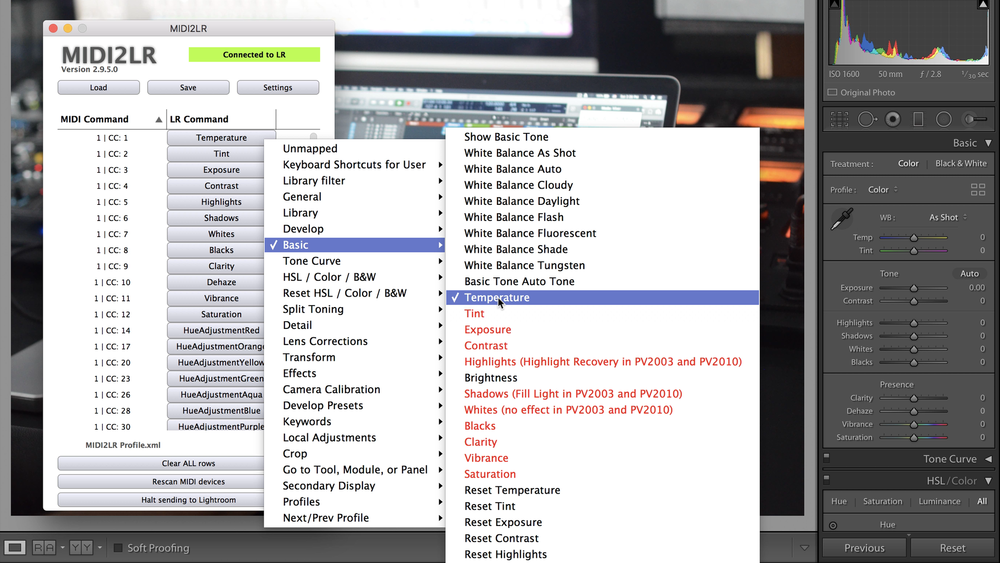The image size is (1000, 563).
Task: Click Clear ALL rows button
Action: 161,464
